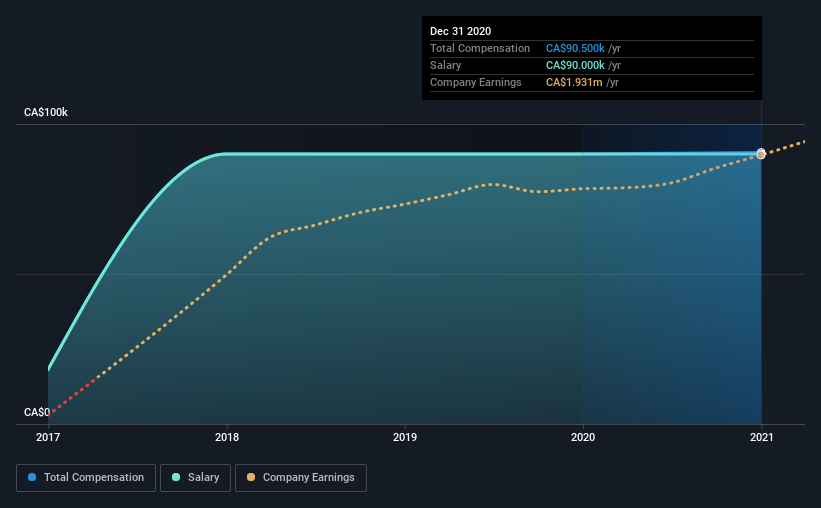The height and width of the screenshot is (508, 821).
Task: Click the CA$100k y-axis label
Action: 46,112
